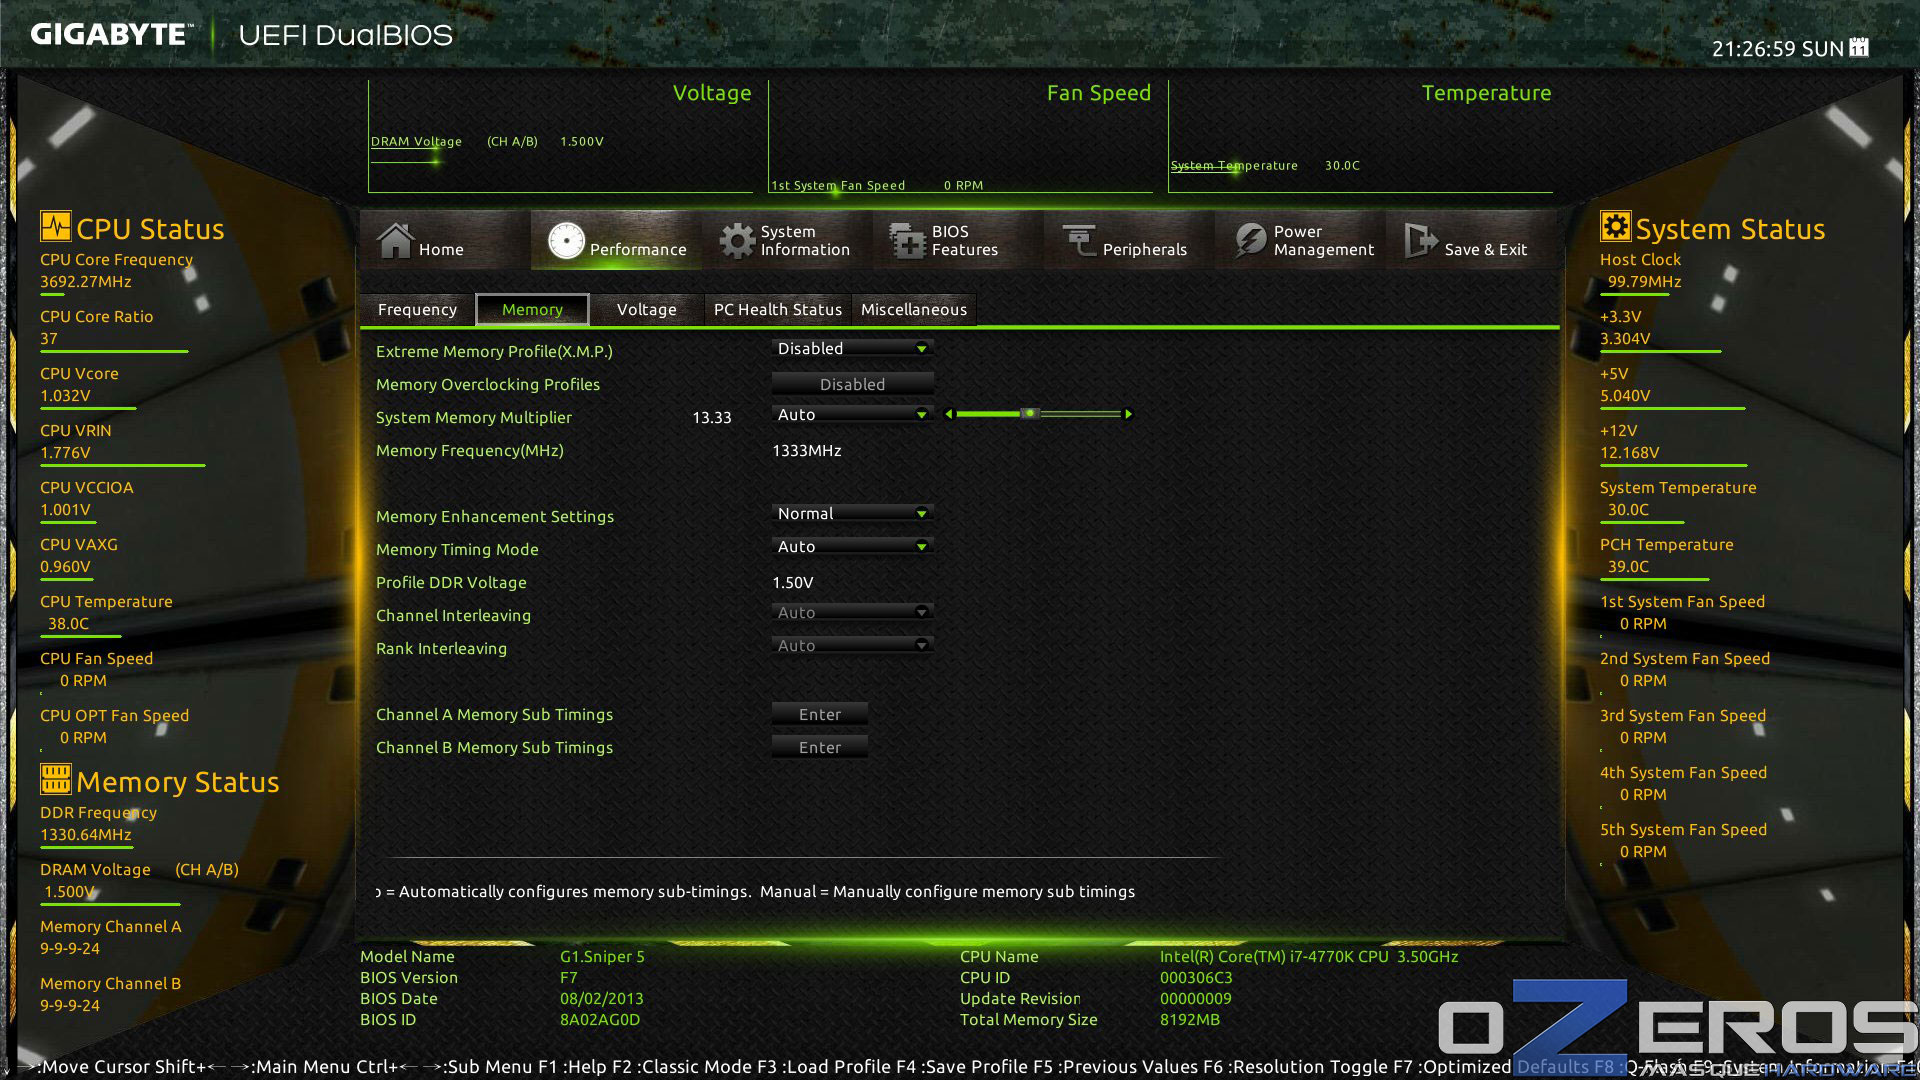Click the Extreme Memory Profile(X.M.P.) label
1920x1080 pixels.
point(494,351)
